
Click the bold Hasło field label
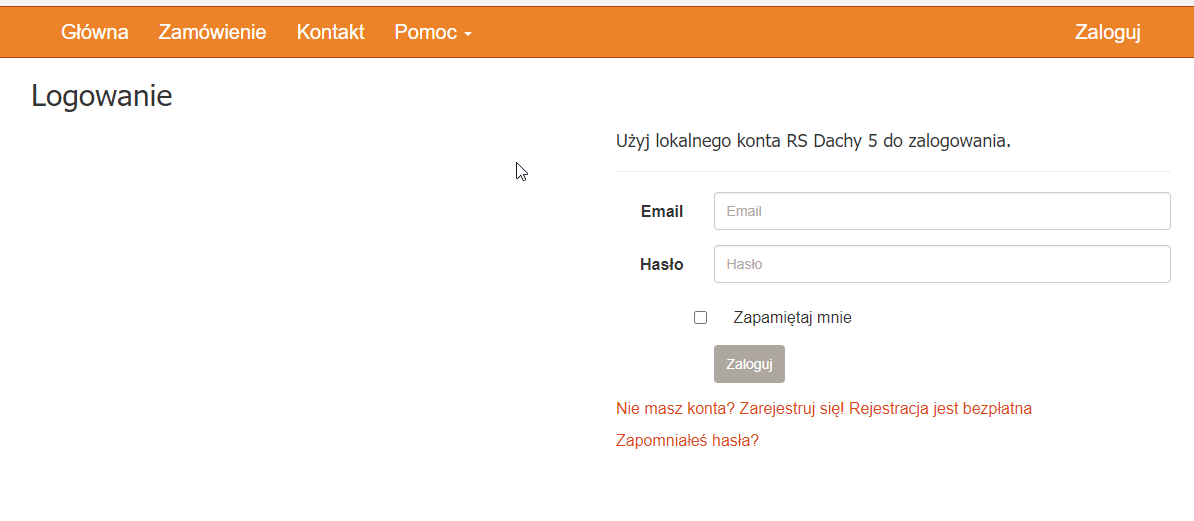click(x=661, y=264)
